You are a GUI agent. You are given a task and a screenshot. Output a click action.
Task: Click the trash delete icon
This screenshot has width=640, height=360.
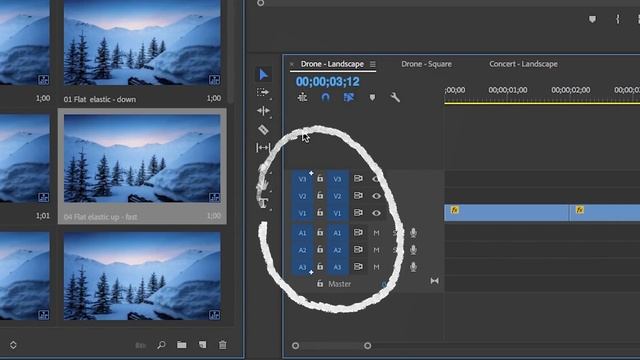pos(222,345)
